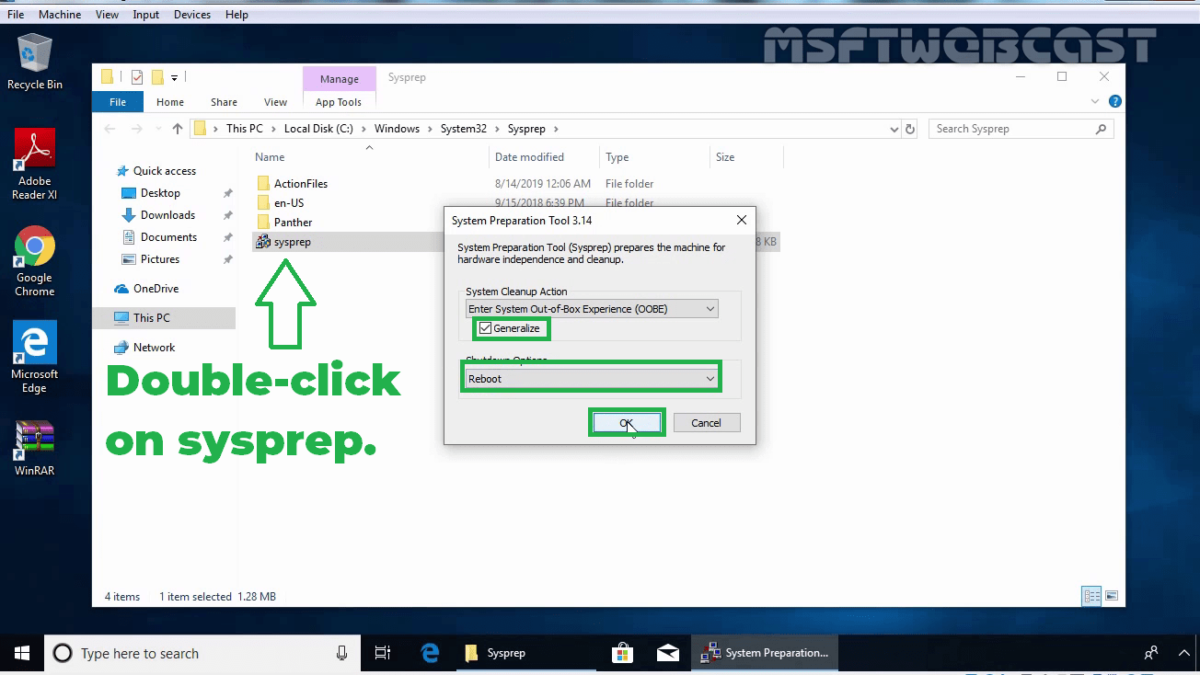Click OK in System Preparation Tool
1200x675 pixels.
627,423
